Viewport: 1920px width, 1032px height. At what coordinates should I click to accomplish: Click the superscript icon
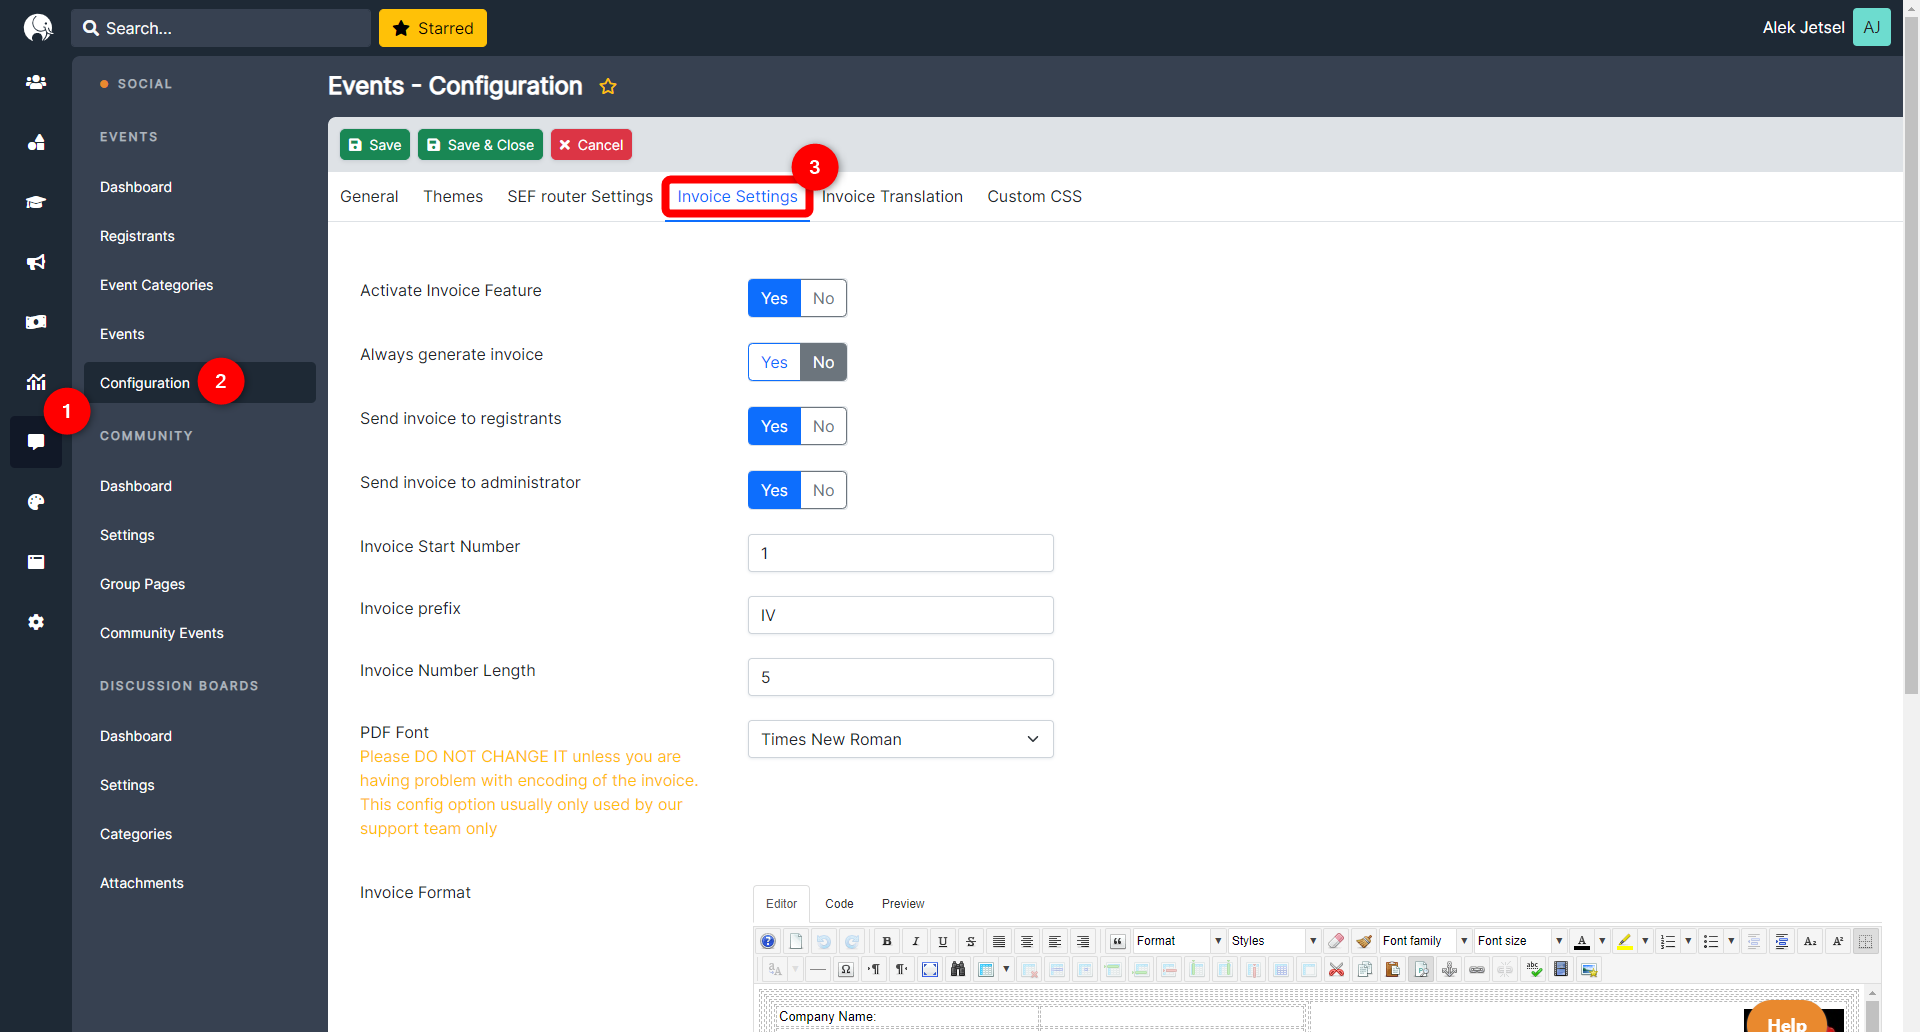point(1838,941)
